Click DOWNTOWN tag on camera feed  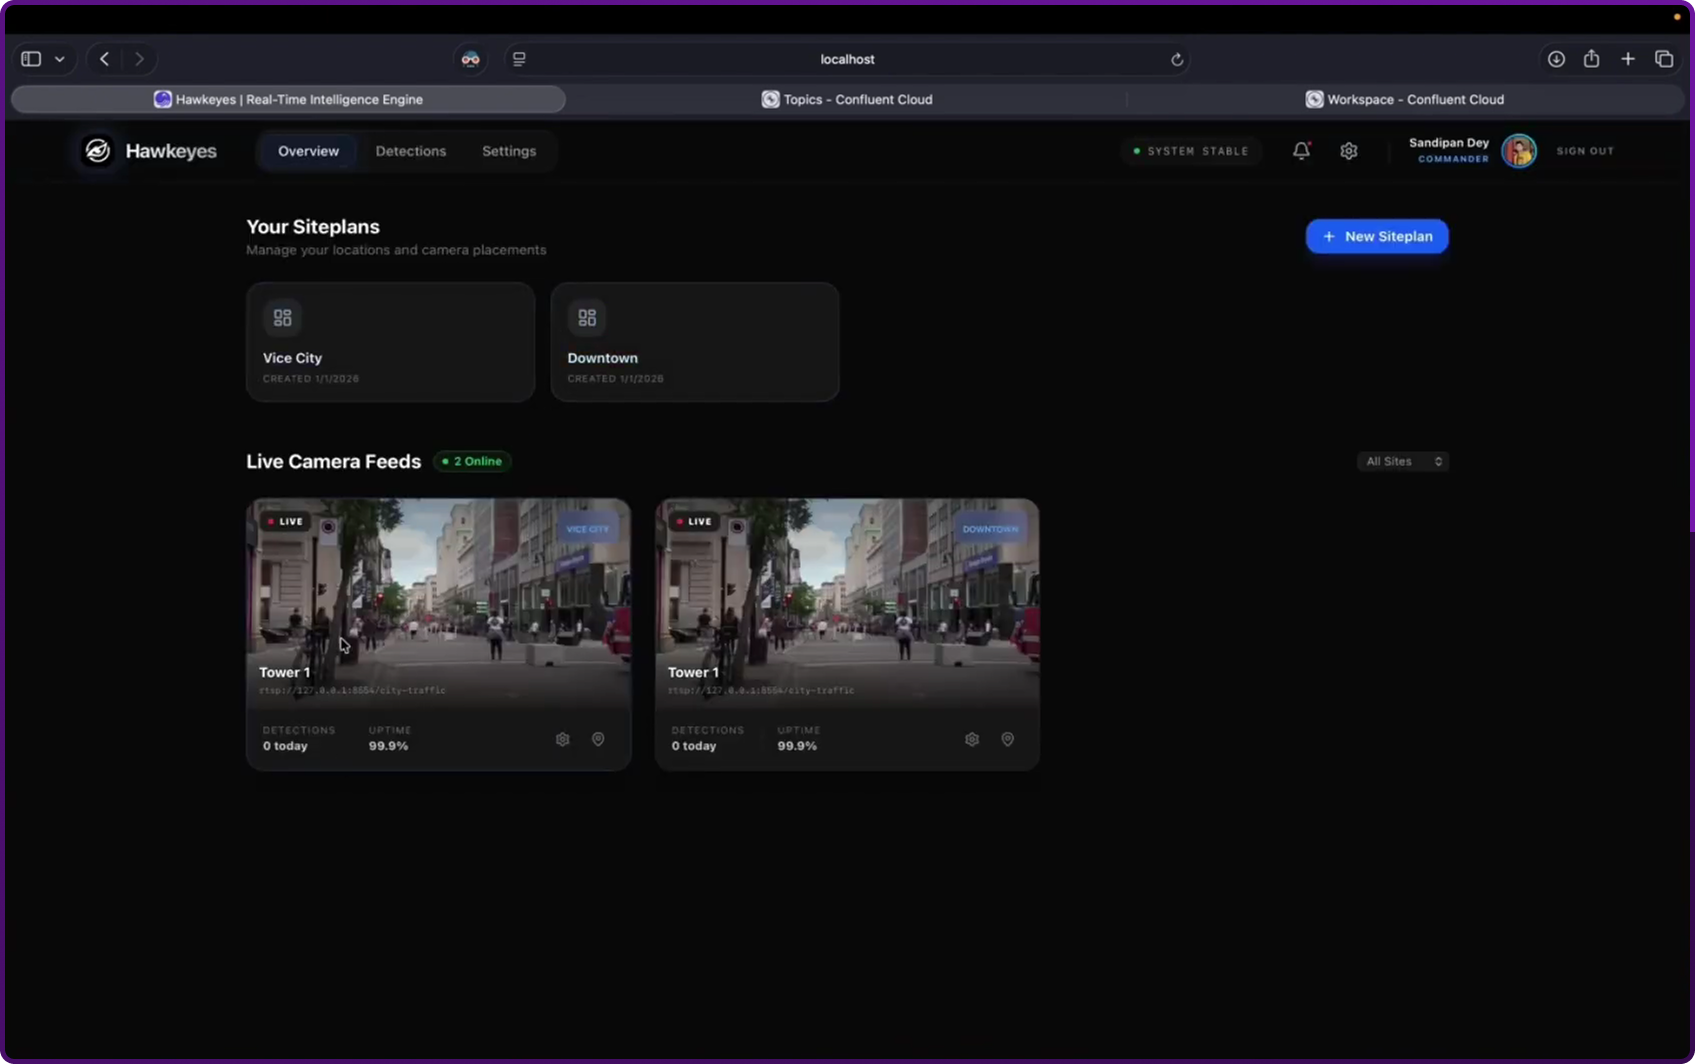(x=990, y=529)
